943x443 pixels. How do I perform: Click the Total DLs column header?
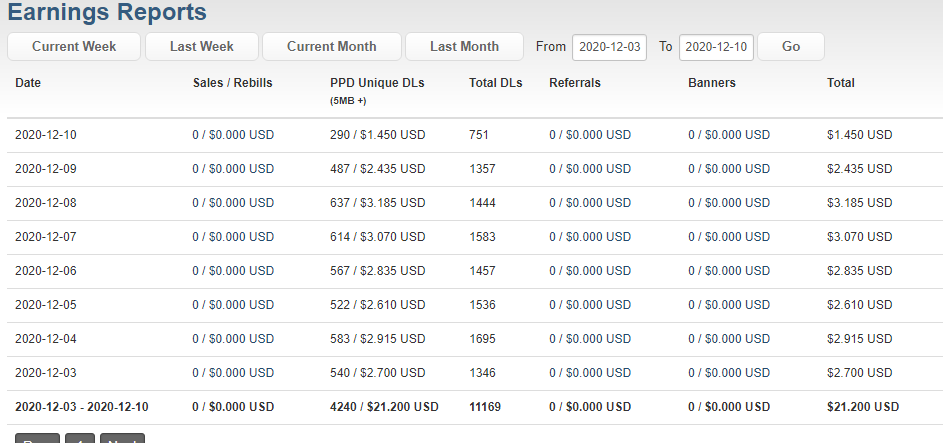(x=496, y=83)
